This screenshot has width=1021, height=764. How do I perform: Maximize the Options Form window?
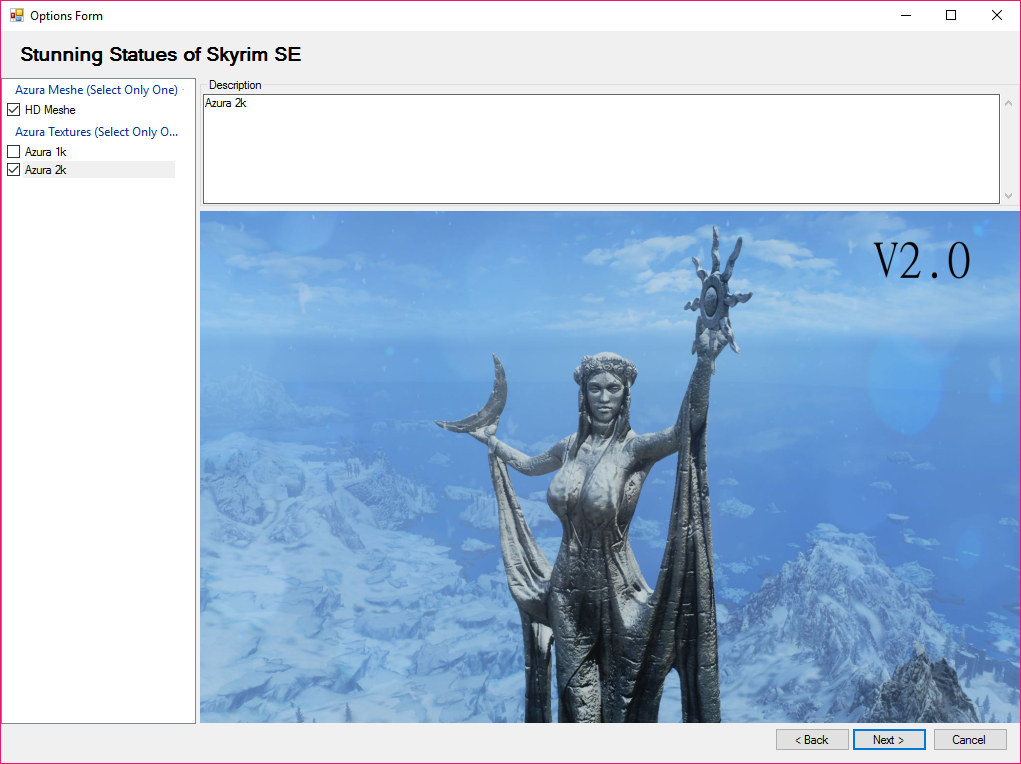click(951, 15)
